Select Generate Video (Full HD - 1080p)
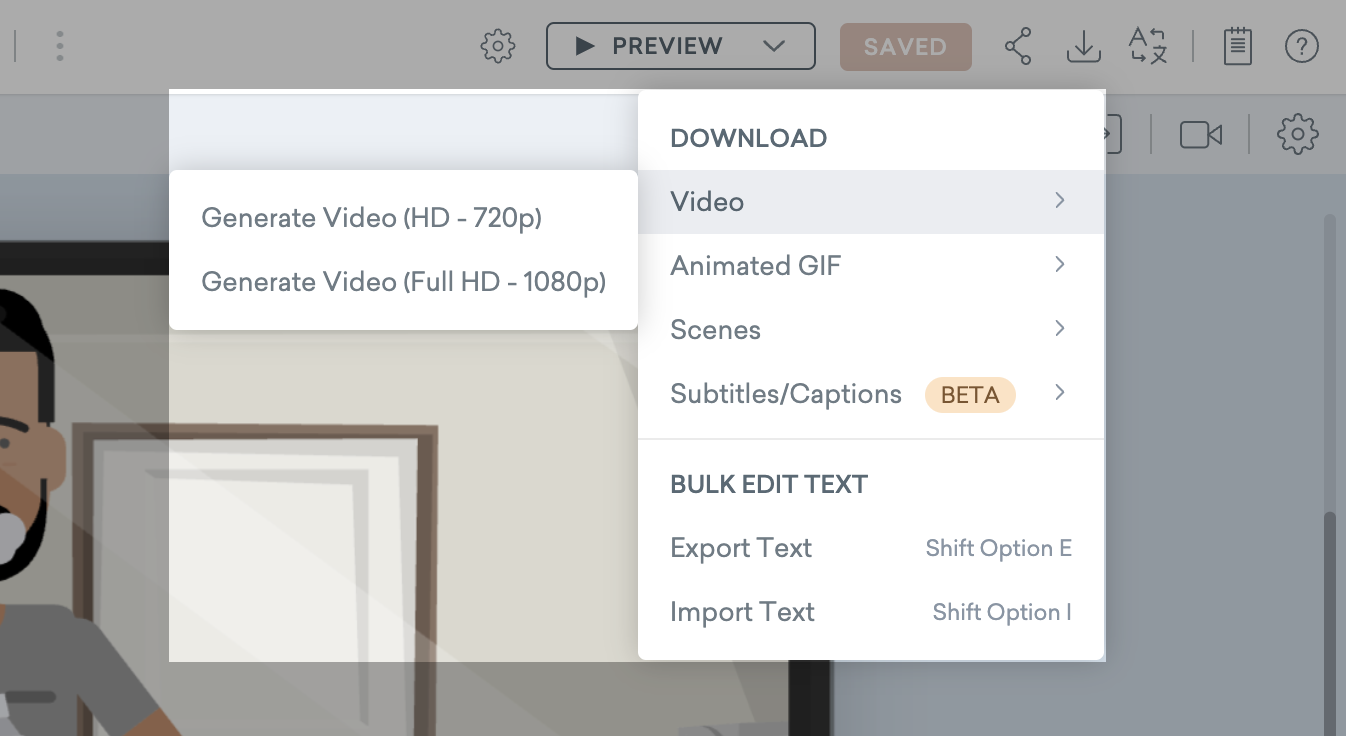1346x736 pixels. pyautogui.click(x=403, y=282)
